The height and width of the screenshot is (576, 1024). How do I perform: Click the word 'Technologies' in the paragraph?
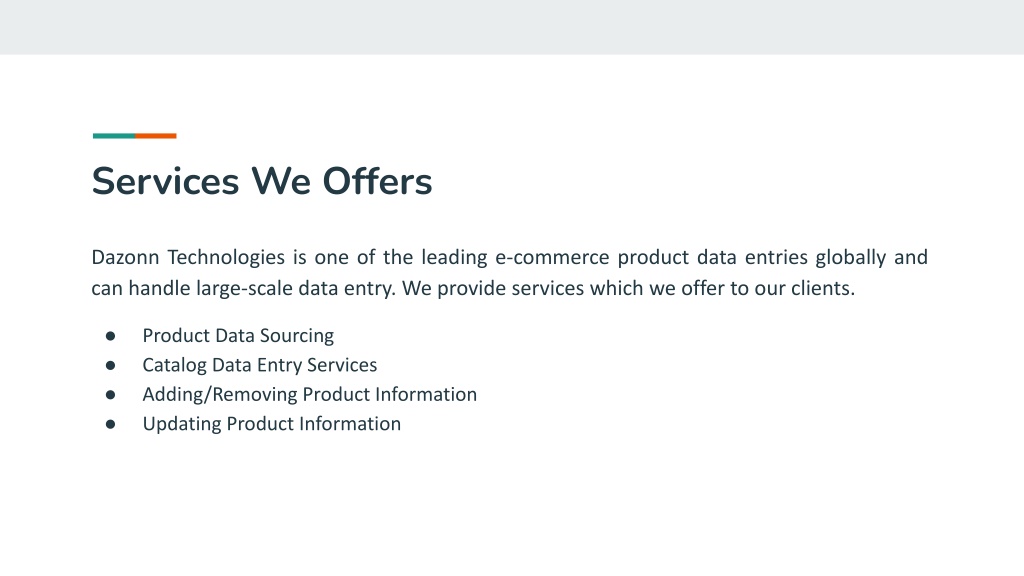point(226,258)
